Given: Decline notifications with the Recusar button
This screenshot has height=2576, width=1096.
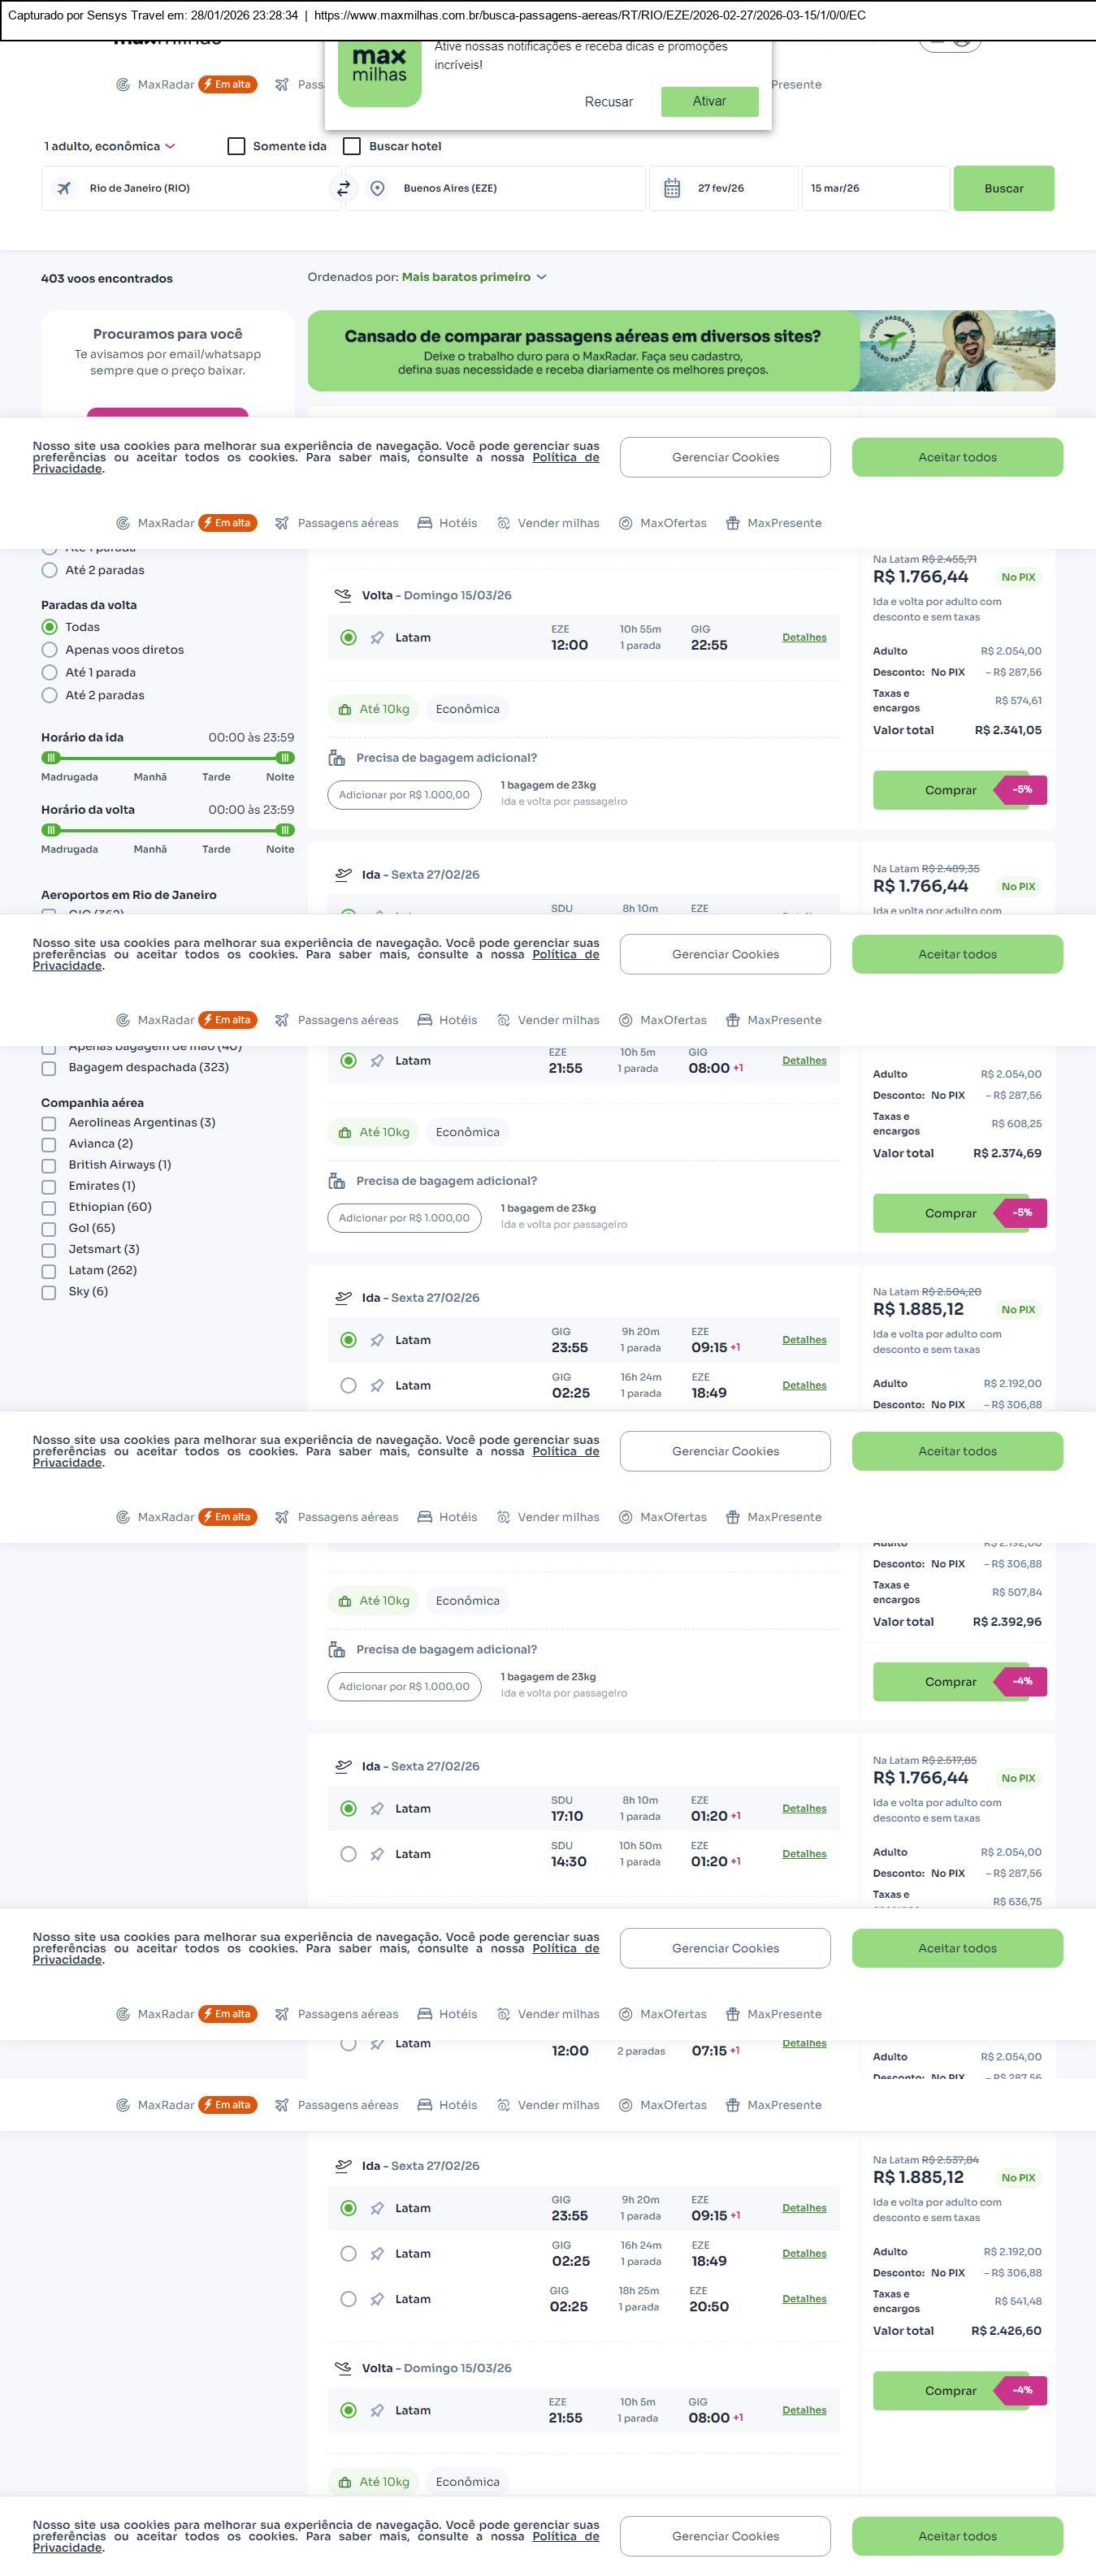Looking at the screenshot, I should [608, 102].
